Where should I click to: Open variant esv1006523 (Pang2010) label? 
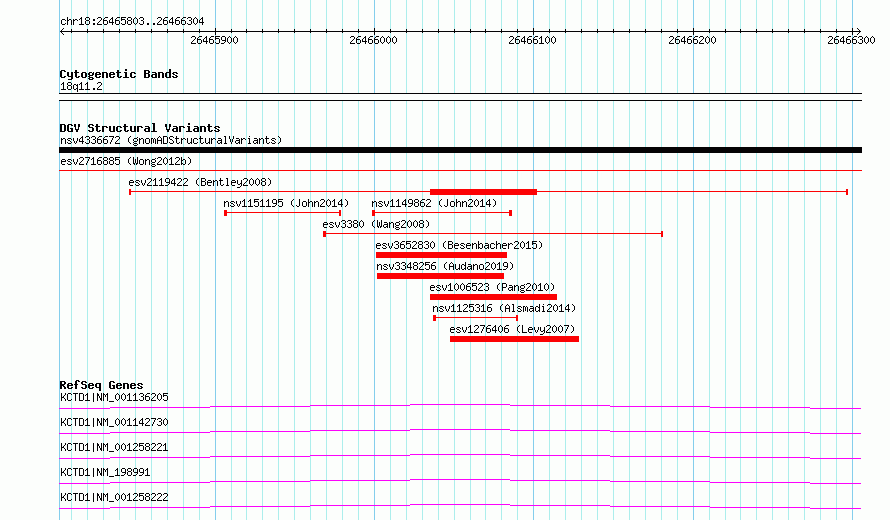[x=492, y=287]
